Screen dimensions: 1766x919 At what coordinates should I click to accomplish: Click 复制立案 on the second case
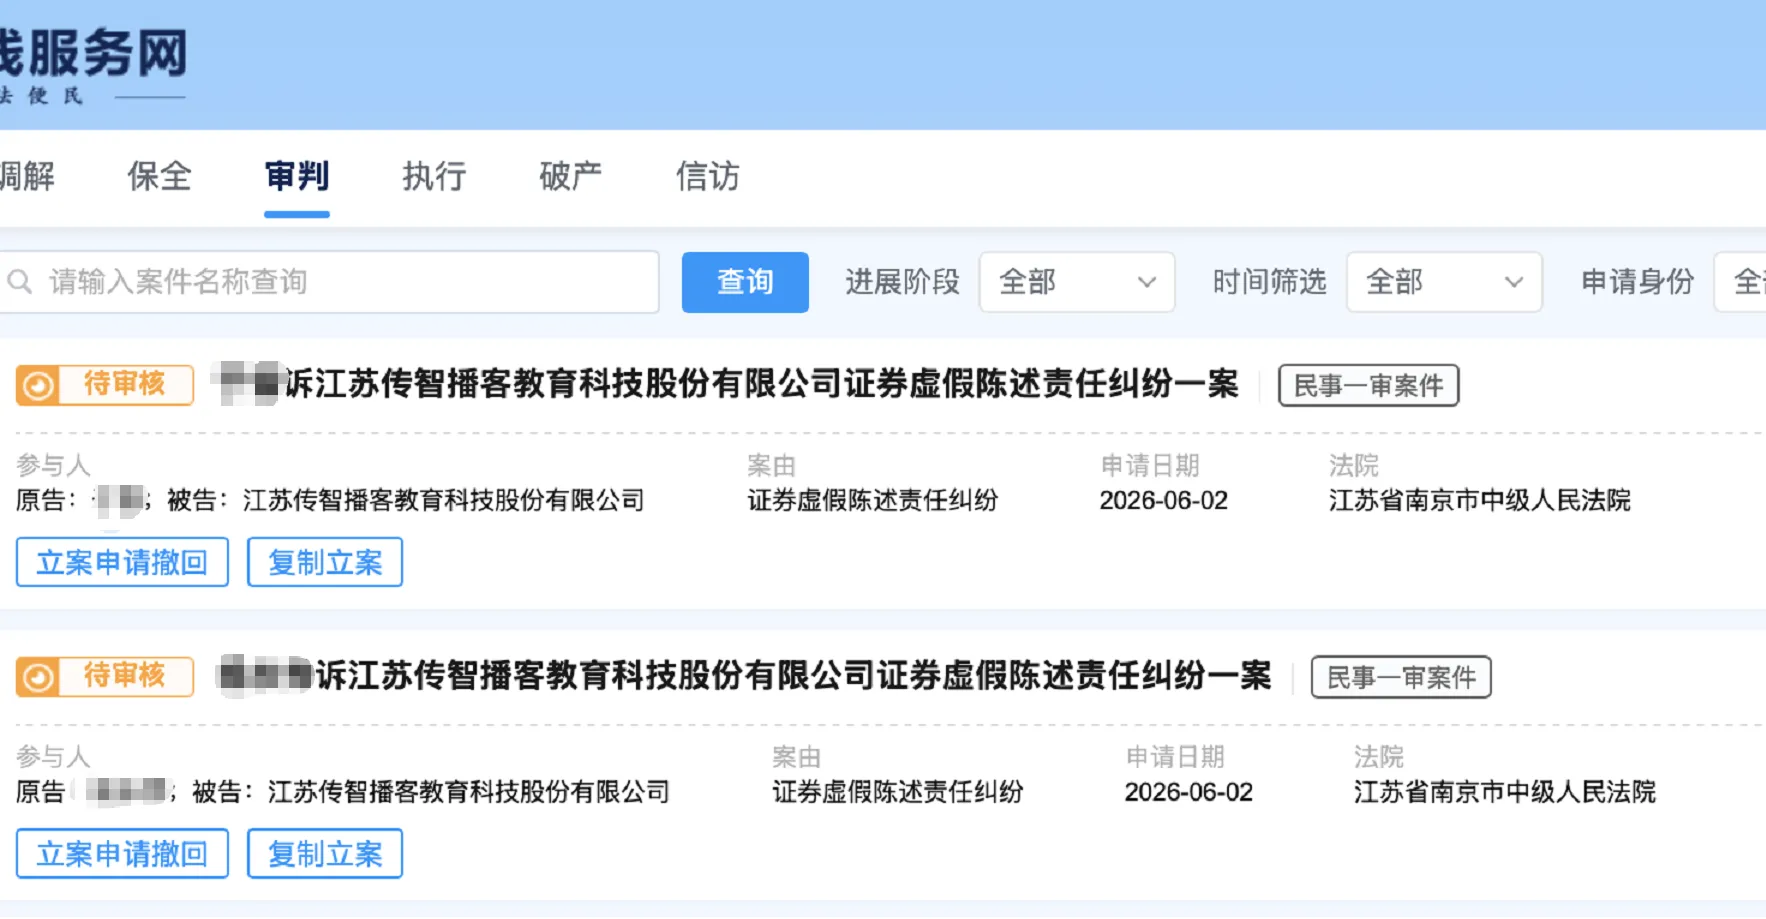tap(325, 854)
